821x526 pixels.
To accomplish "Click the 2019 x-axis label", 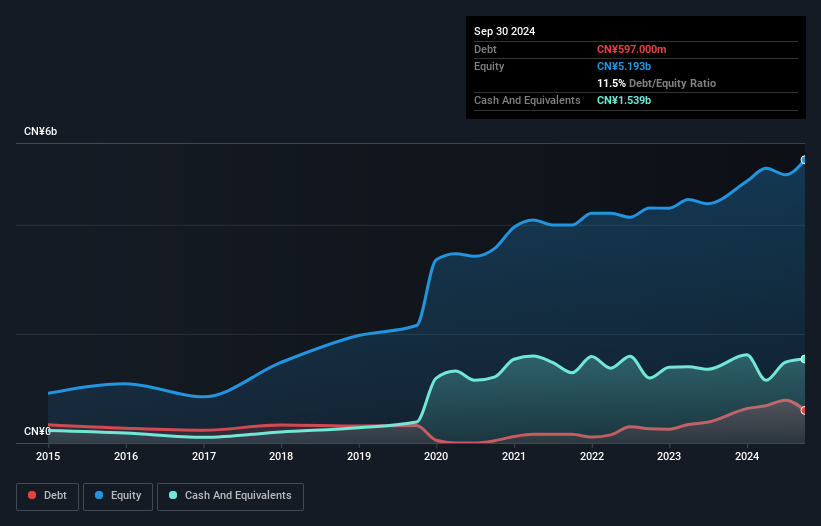I will (x=359, y=456).
